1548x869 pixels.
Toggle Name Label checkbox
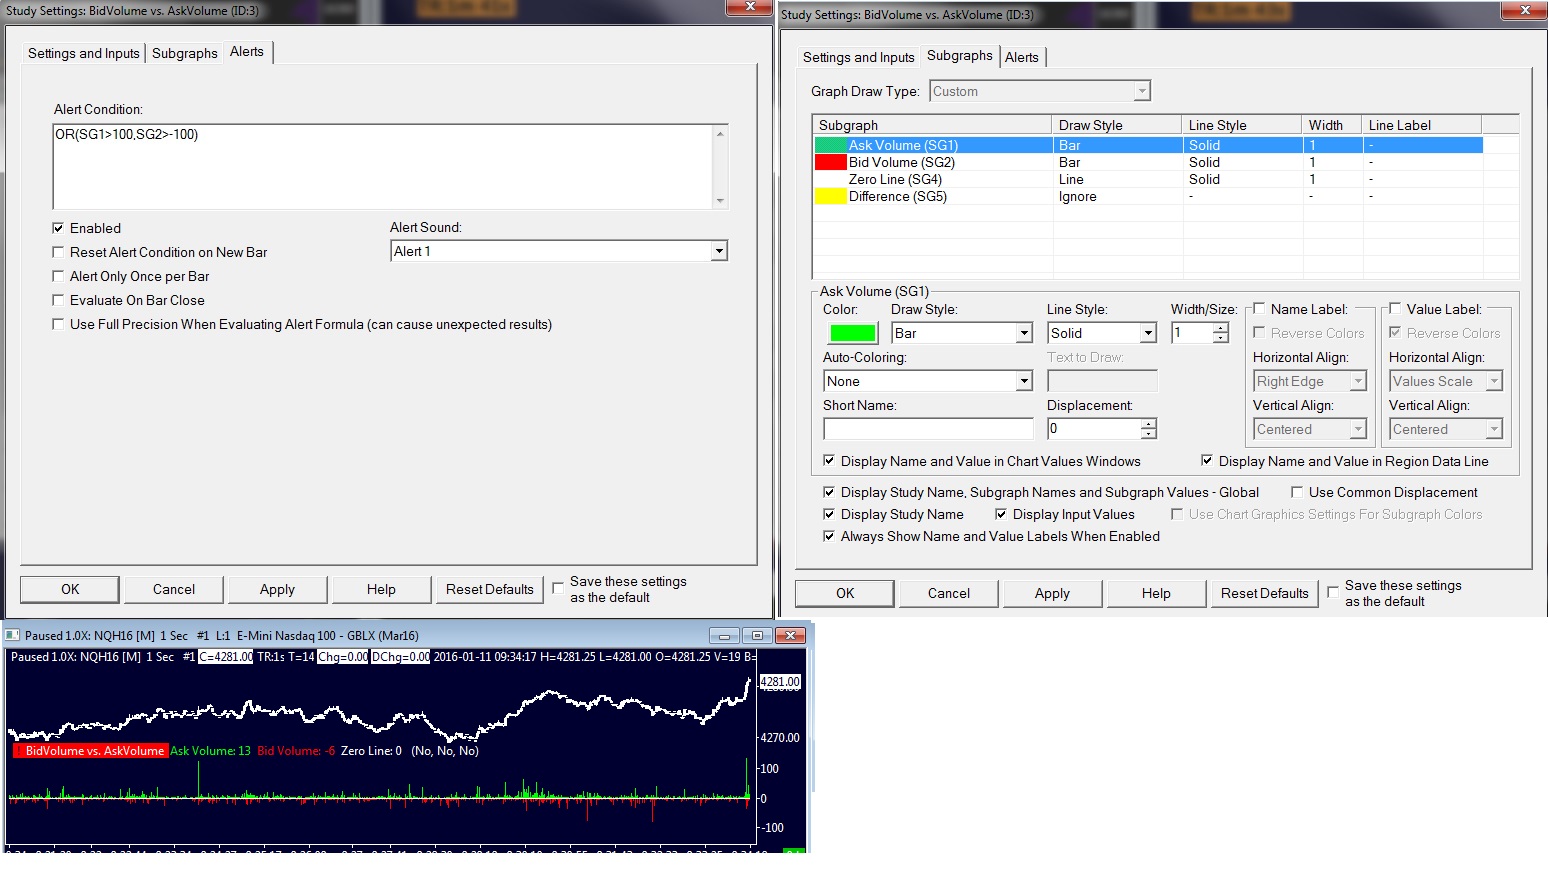[x=1259, y=309]
